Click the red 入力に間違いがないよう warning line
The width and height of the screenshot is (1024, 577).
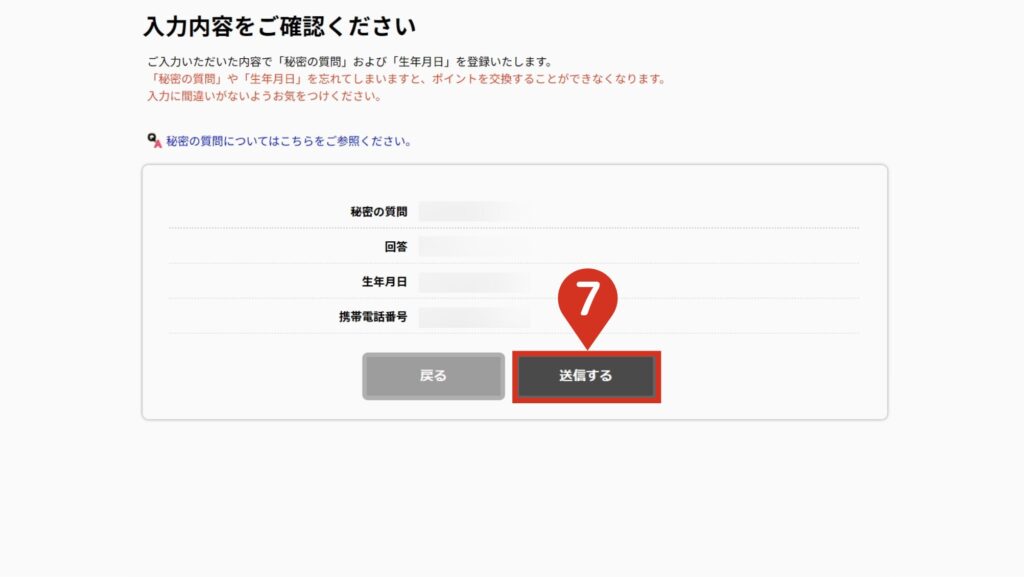click(x=264, y=96)
